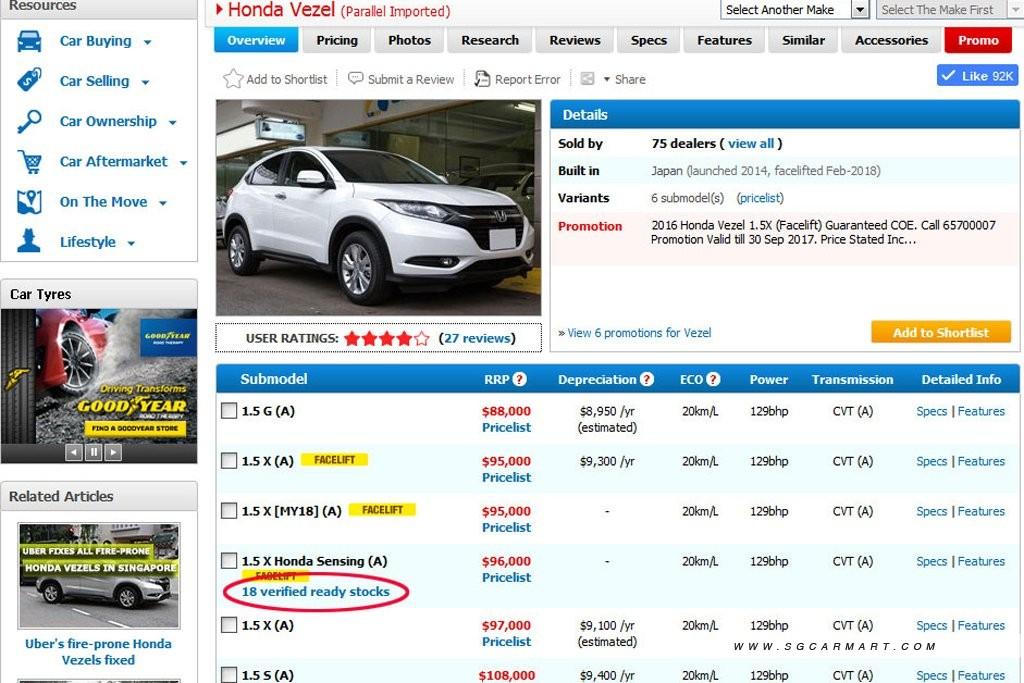The image size is (1024, 683).
Task: Select the 1.5 X [MY18] (A) checkbox
Action: (229, 510)
